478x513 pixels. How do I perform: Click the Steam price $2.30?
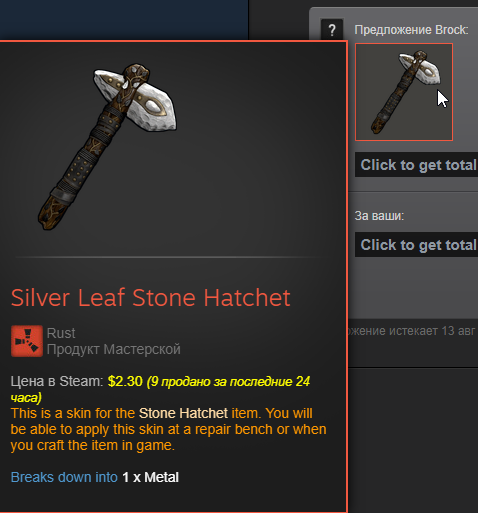pos(125,381)
